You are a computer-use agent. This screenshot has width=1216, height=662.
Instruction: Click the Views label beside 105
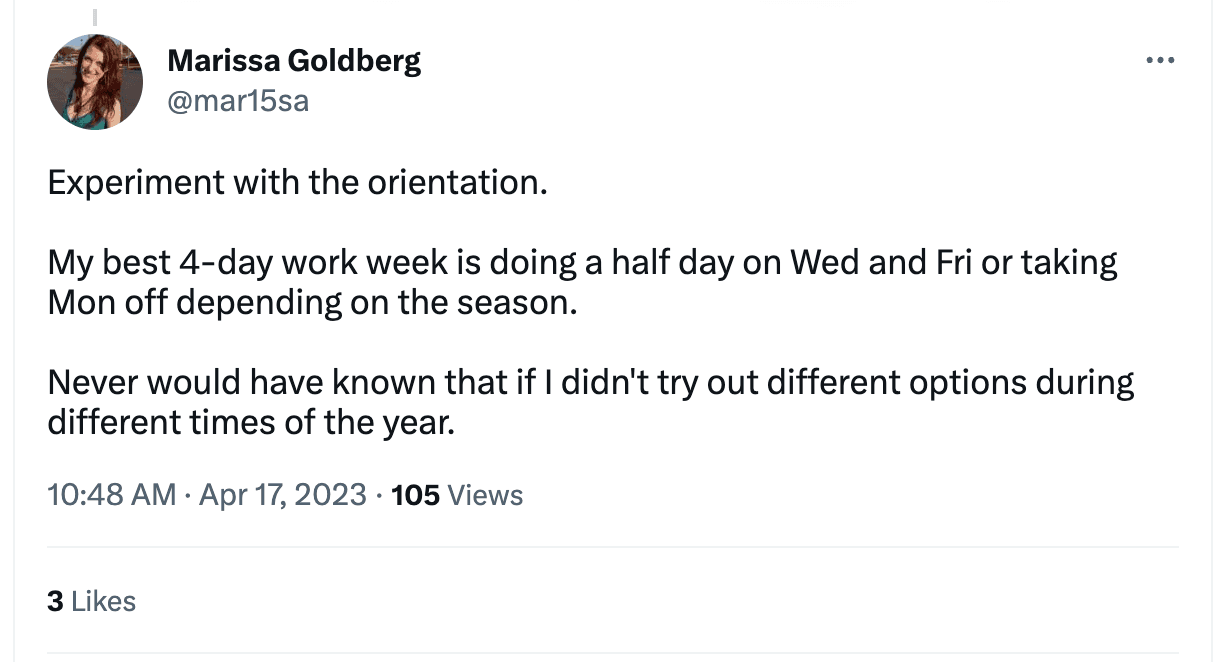tap(485, 494)
